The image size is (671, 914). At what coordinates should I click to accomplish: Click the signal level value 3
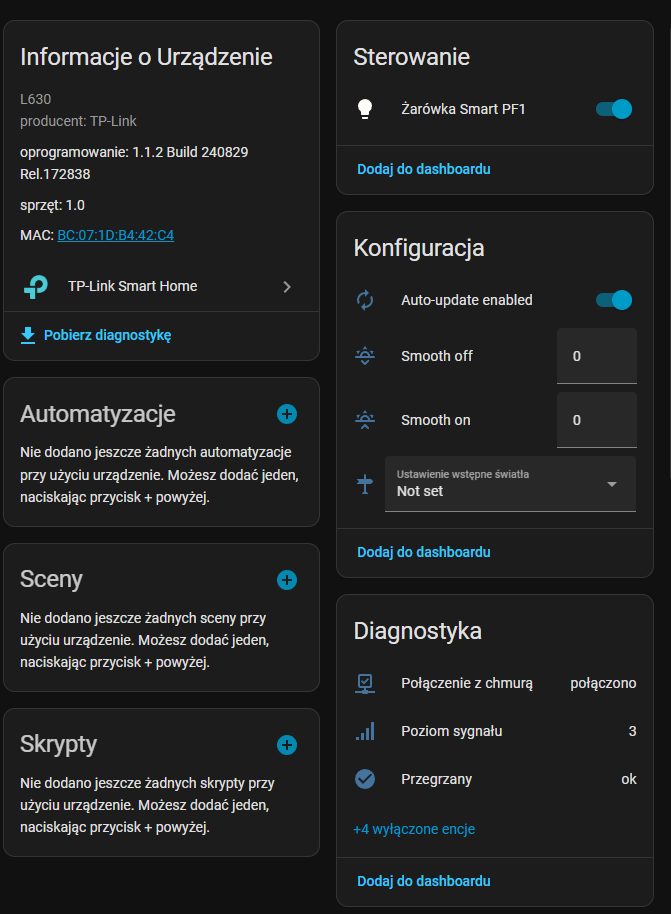click(x=633, y=731)
